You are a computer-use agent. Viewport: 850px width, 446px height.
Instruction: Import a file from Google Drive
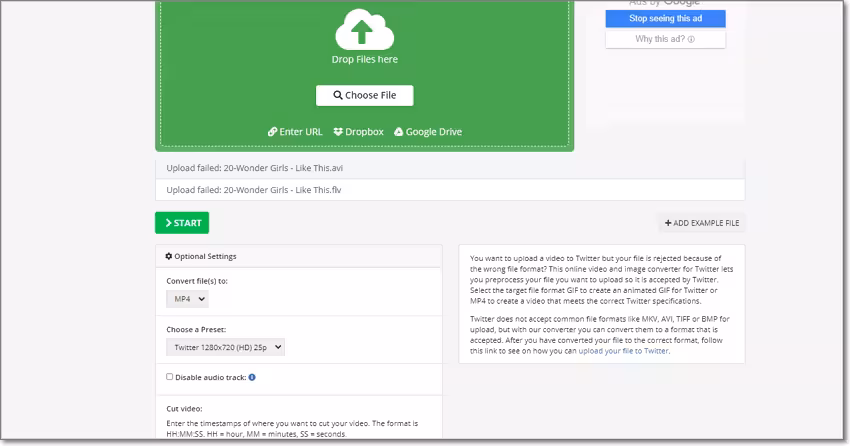point(428,132)
